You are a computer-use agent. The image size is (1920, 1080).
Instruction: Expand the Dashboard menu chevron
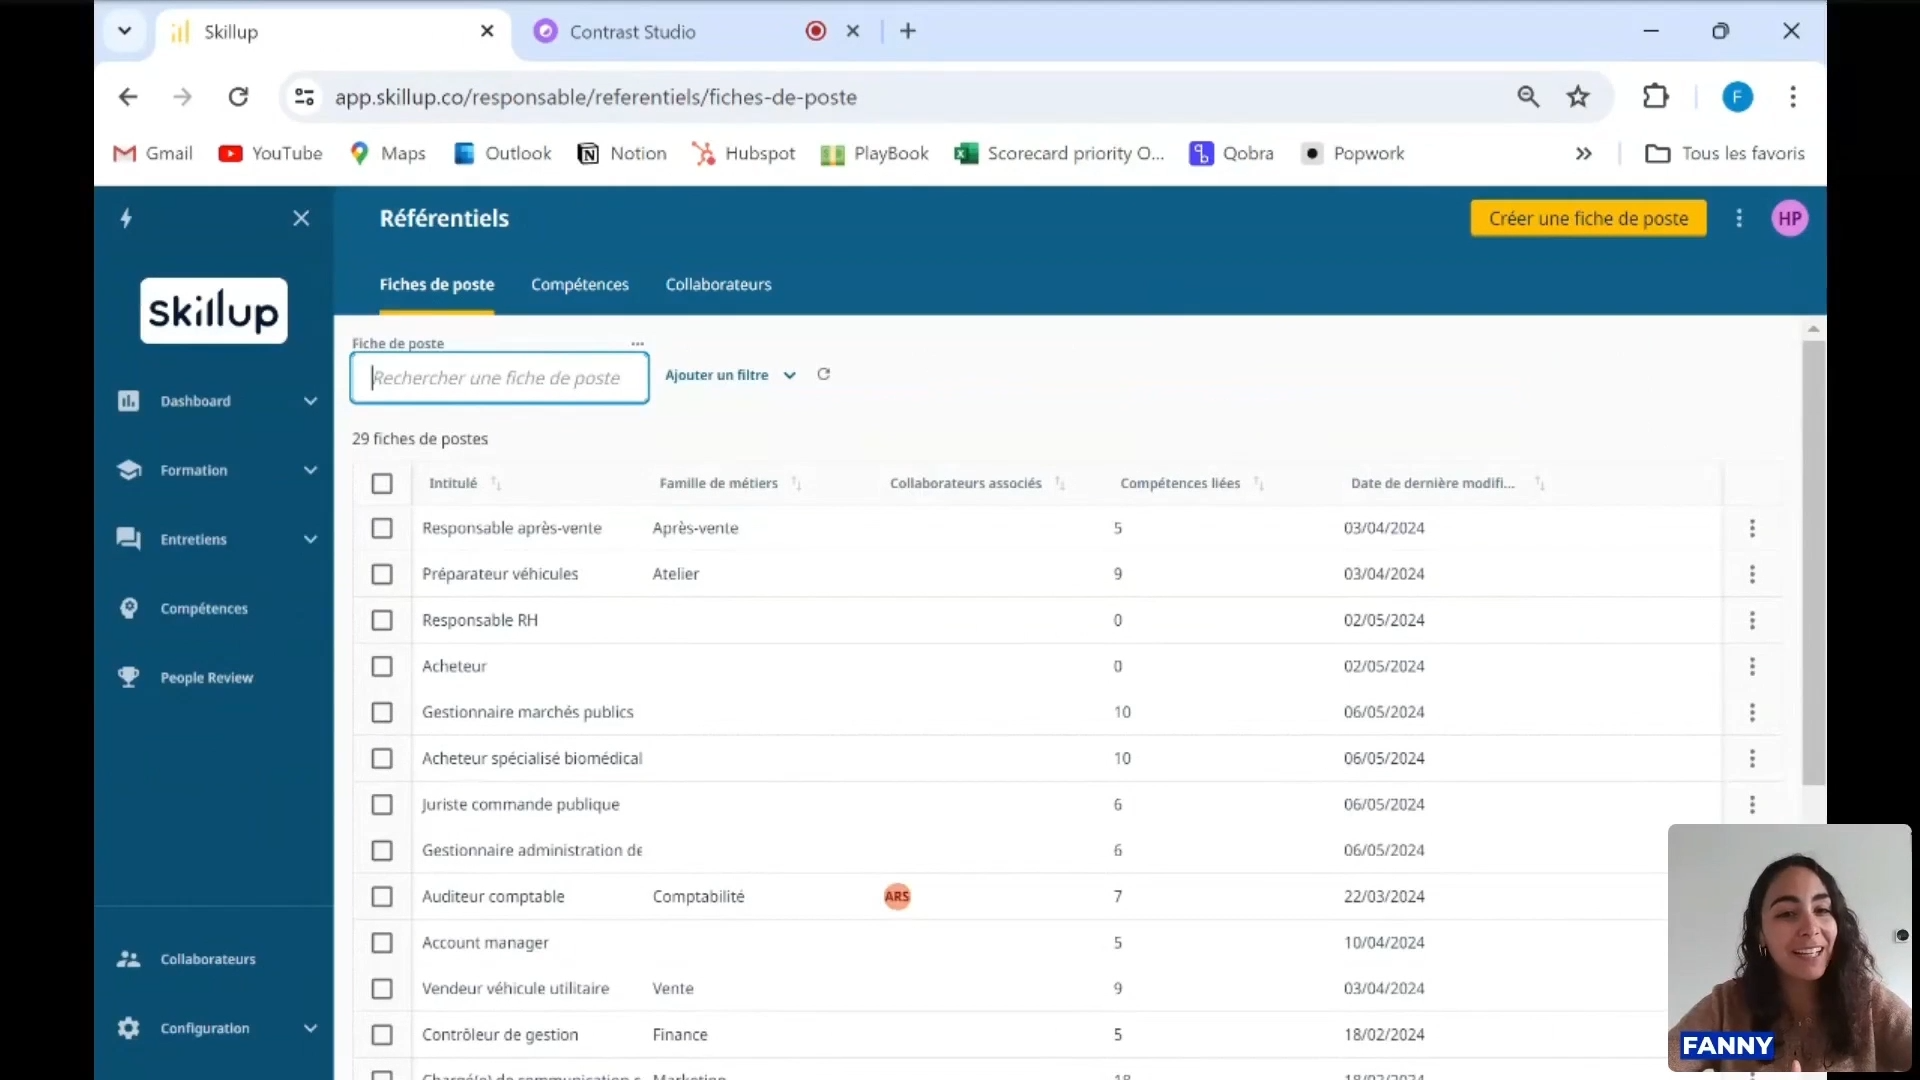[310, 401]
